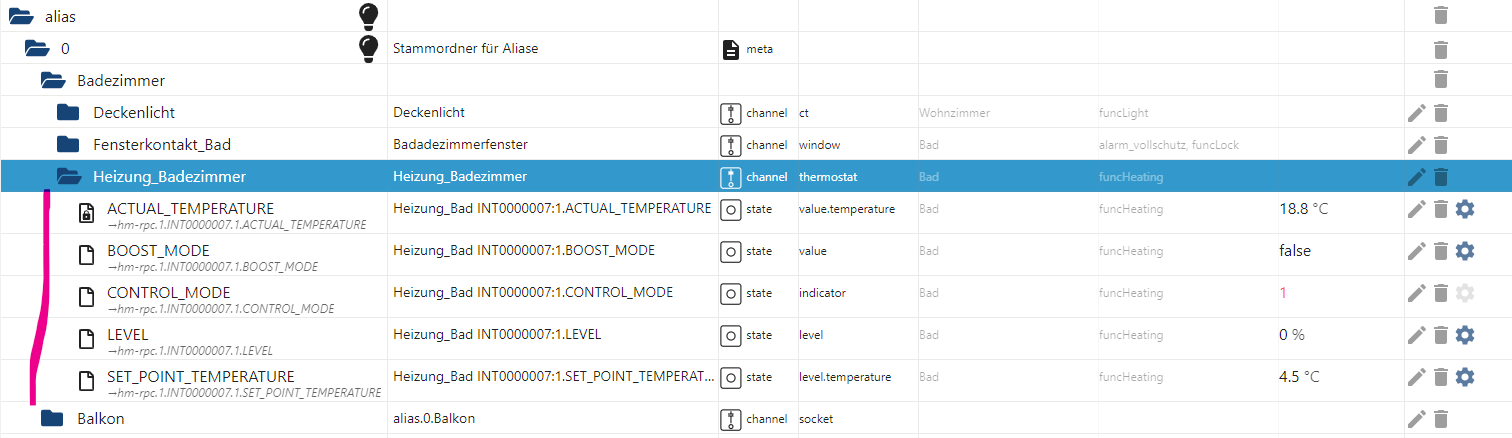Click the indicator role cell
This screenshot has height=438, width=1512.
pos(822,293)
